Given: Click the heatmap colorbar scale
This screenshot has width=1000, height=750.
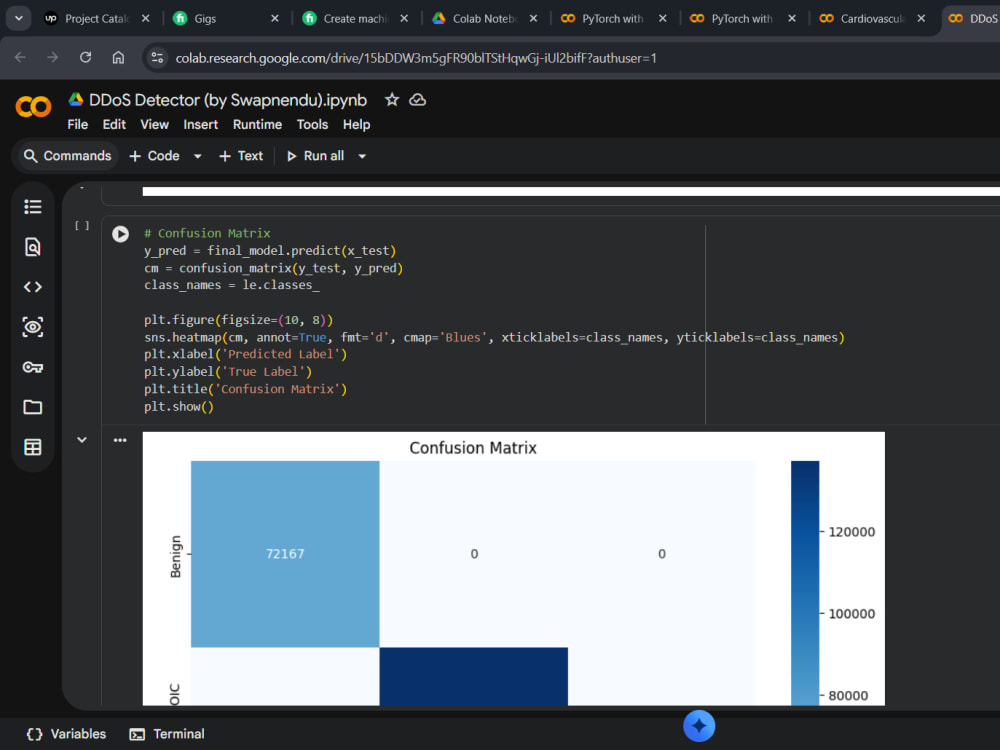Looking at the screenshot, I should (x=805, y=583).
